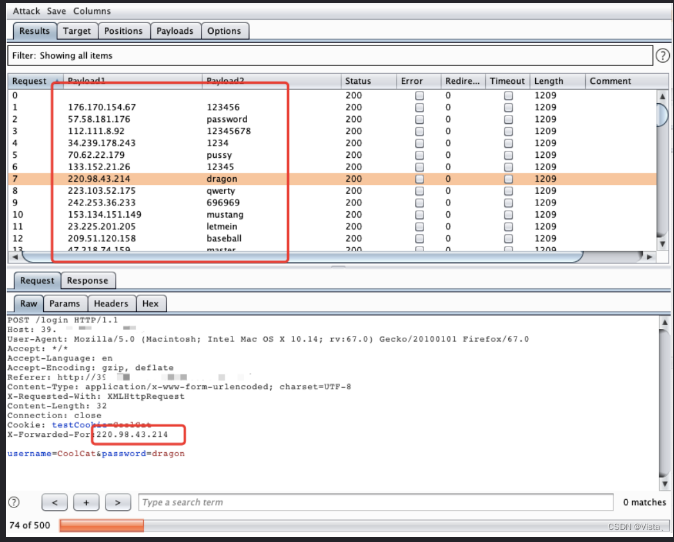The image size is (674, 542).
Task: Toggle Error checkbox in baseball row
Action: click(x=420, y=239)
